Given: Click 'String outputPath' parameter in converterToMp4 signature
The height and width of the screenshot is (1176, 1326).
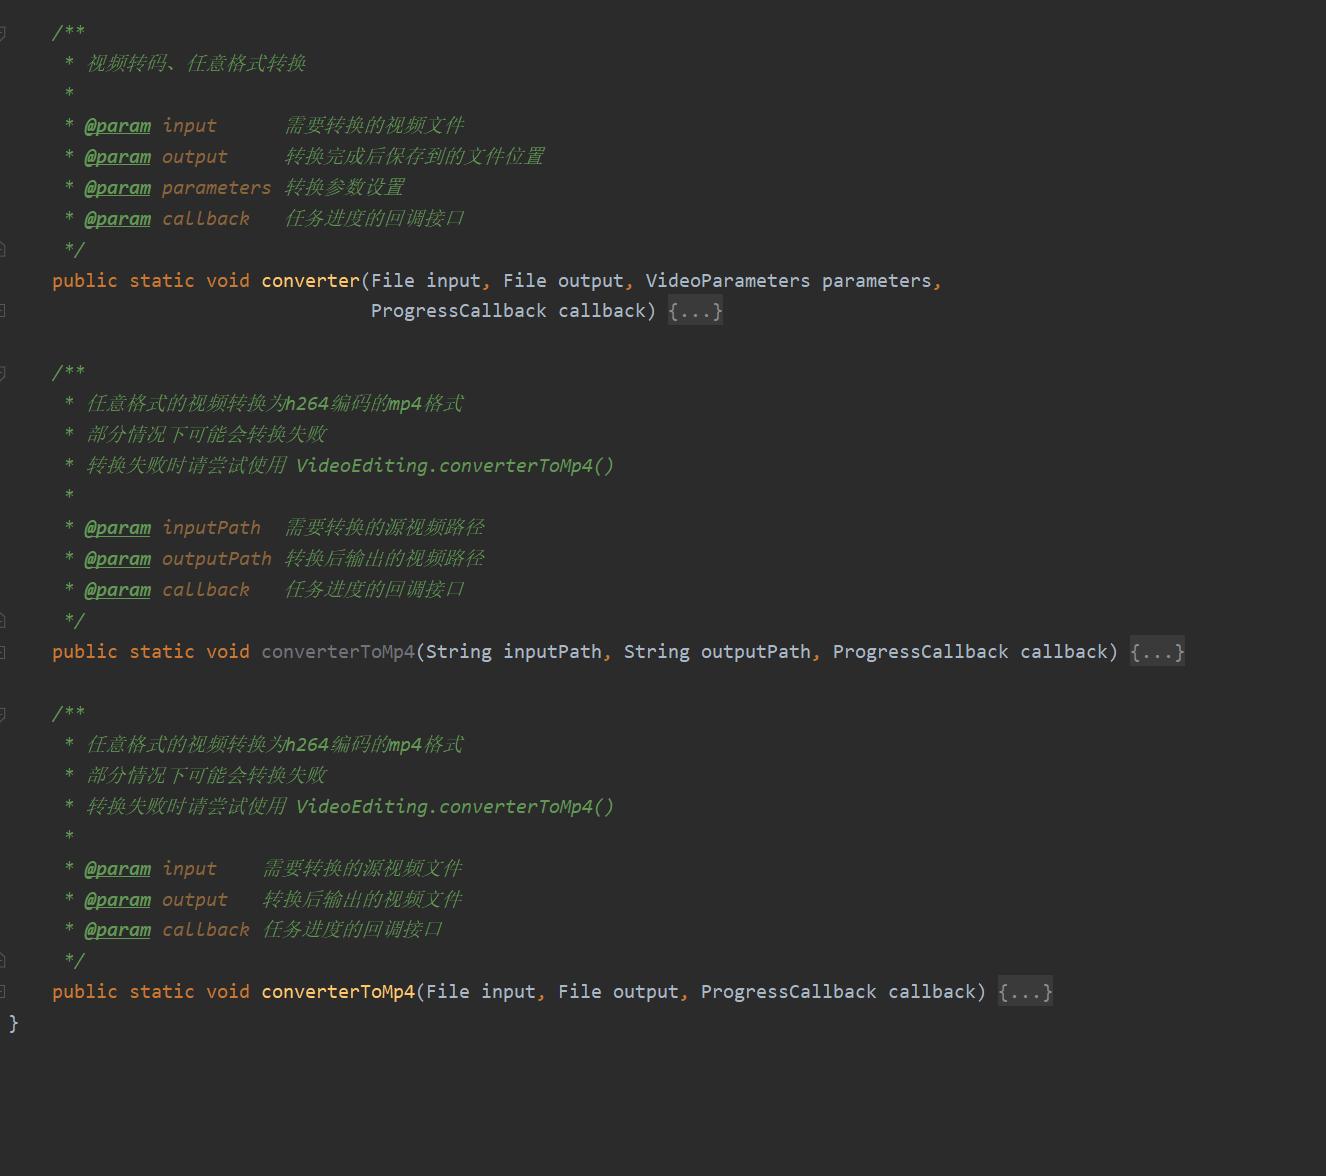Looking at the screenshot, I should coord(717,652).
